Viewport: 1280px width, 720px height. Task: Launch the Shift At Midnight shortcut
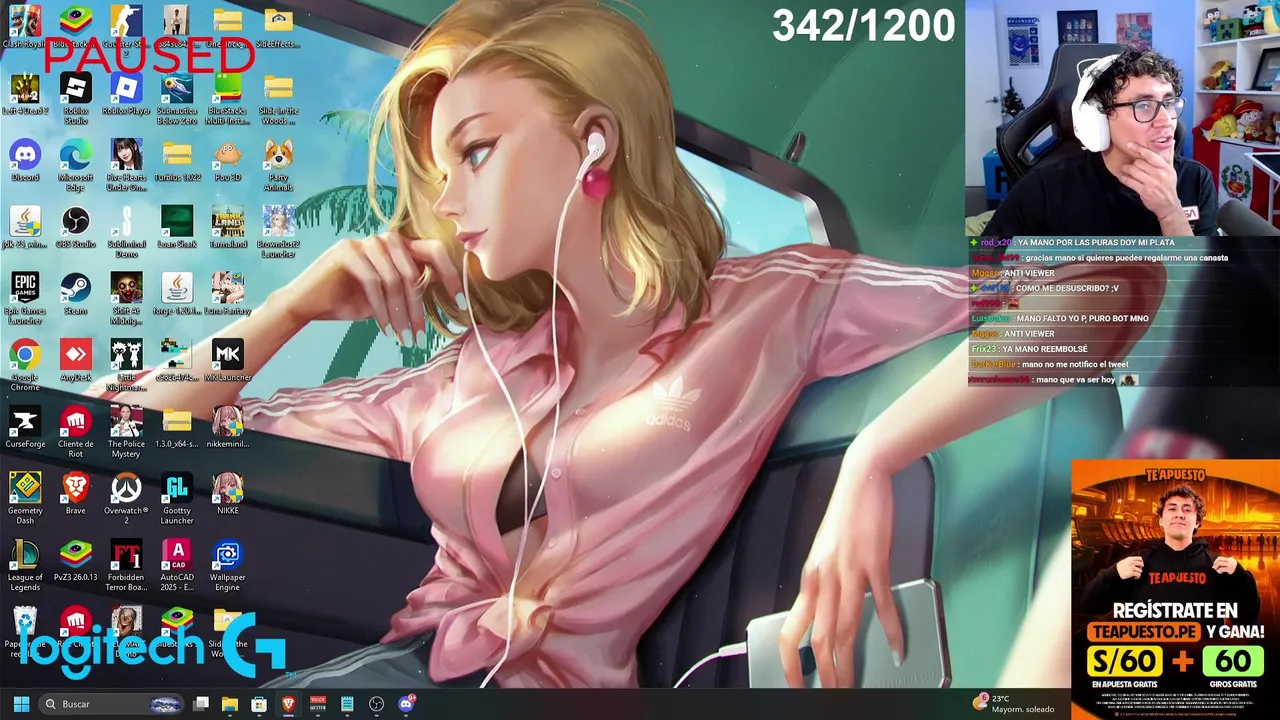pyautogui.click(x=126, y=298)
